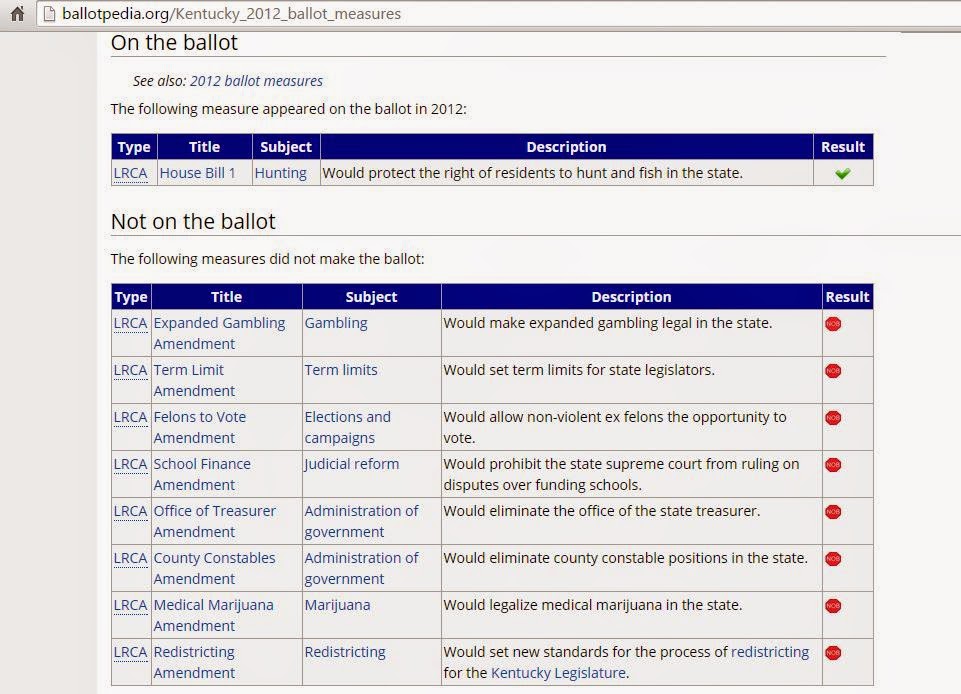961x694 pixels.
Task: Click the page icon in address bar
Action: (x=48, y=14)
